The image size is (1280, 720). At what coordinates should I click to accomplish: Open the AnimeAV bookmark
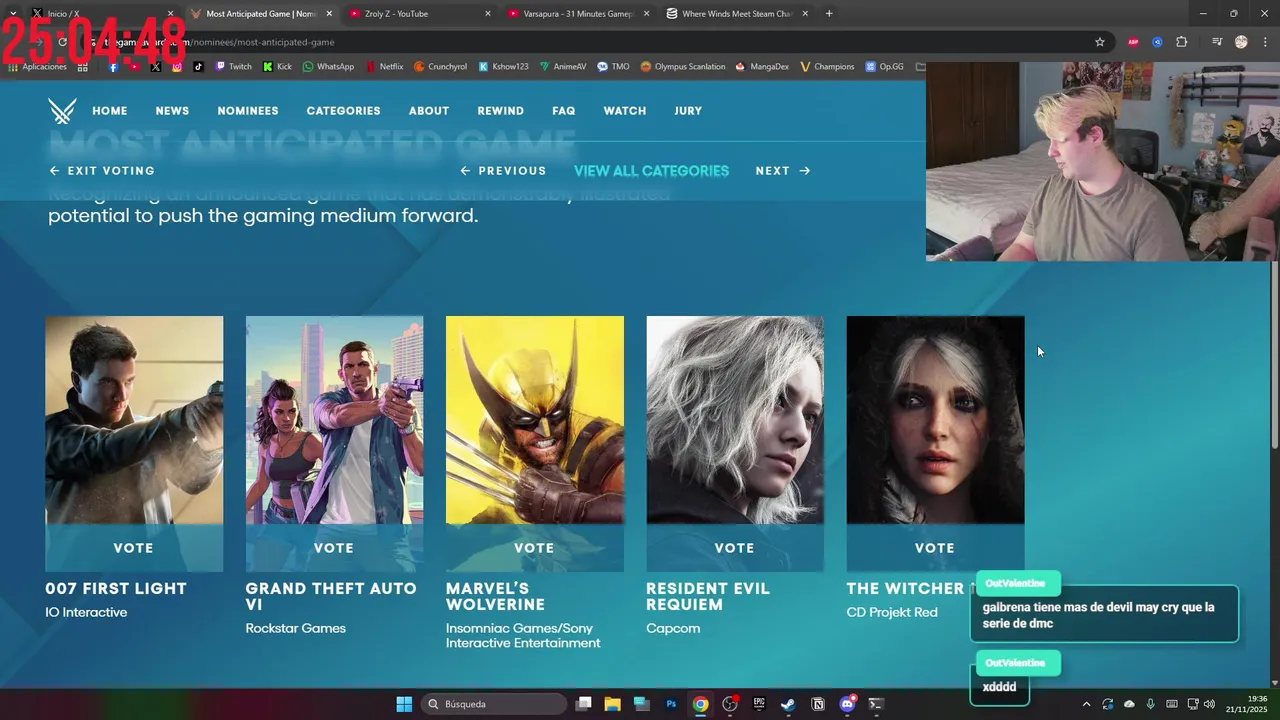tap(563, 67)
